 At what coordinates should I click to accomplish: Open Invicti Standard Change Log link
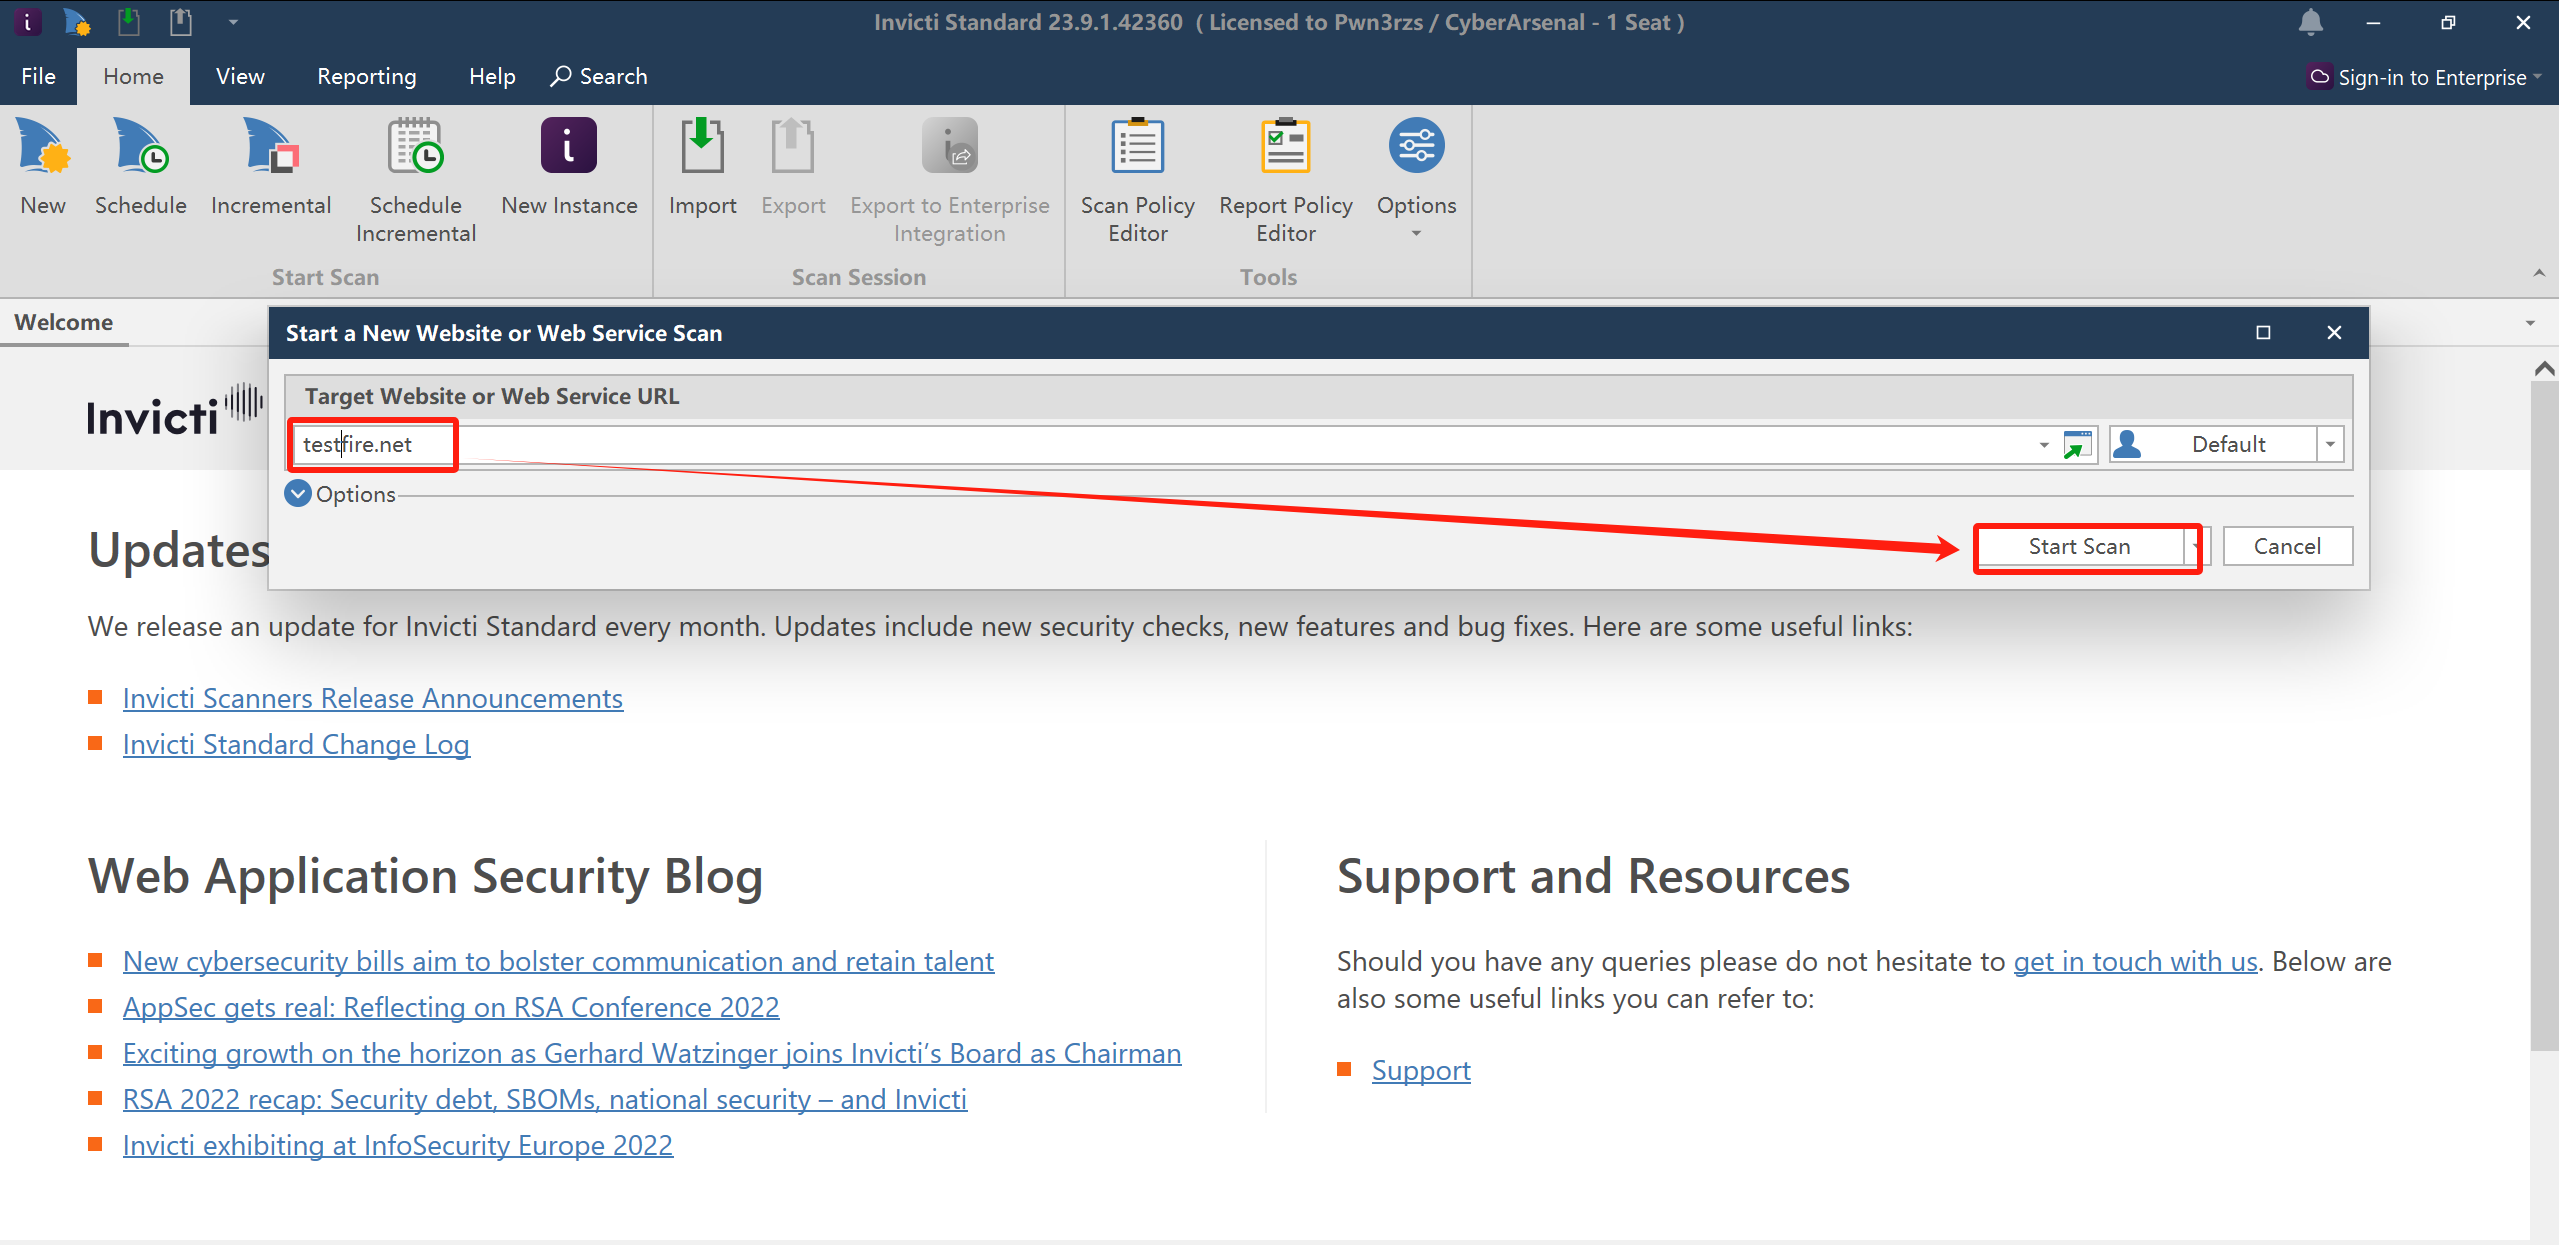pos(295,742)
